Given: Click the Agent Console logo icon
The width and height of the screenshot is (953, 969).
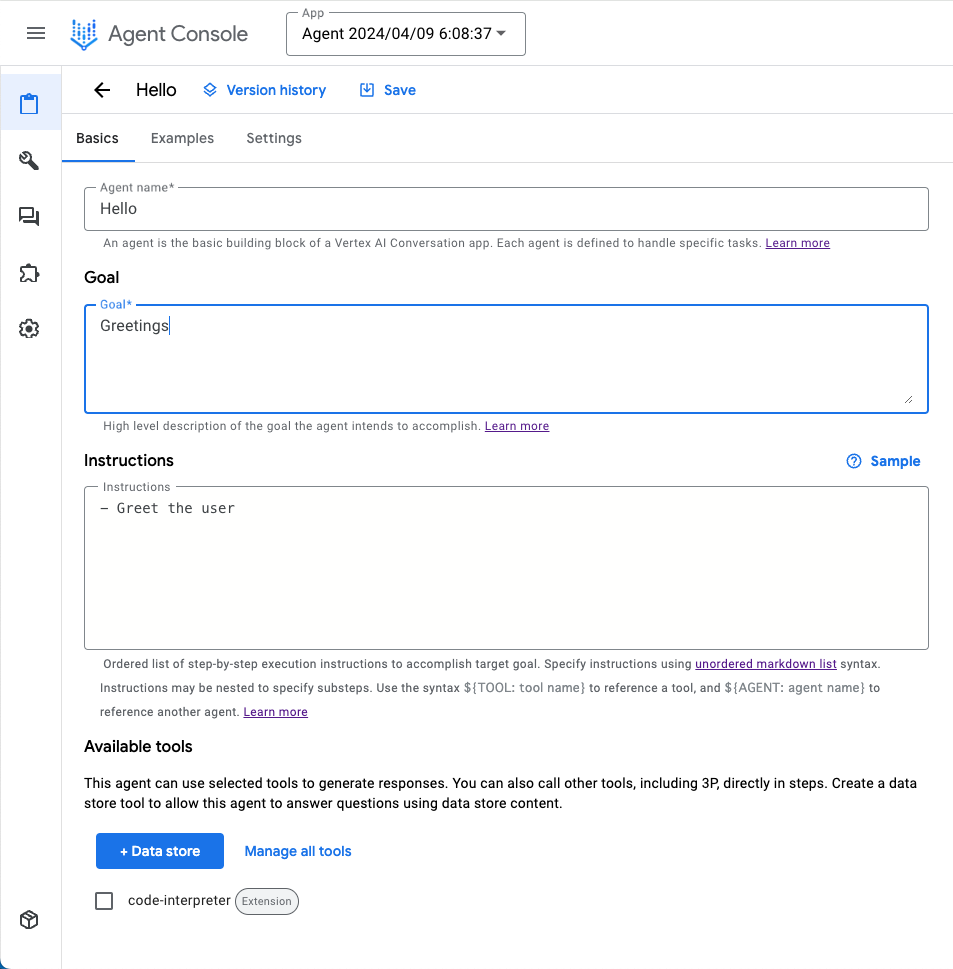Looking at the screenshot, I should (83, 33).
